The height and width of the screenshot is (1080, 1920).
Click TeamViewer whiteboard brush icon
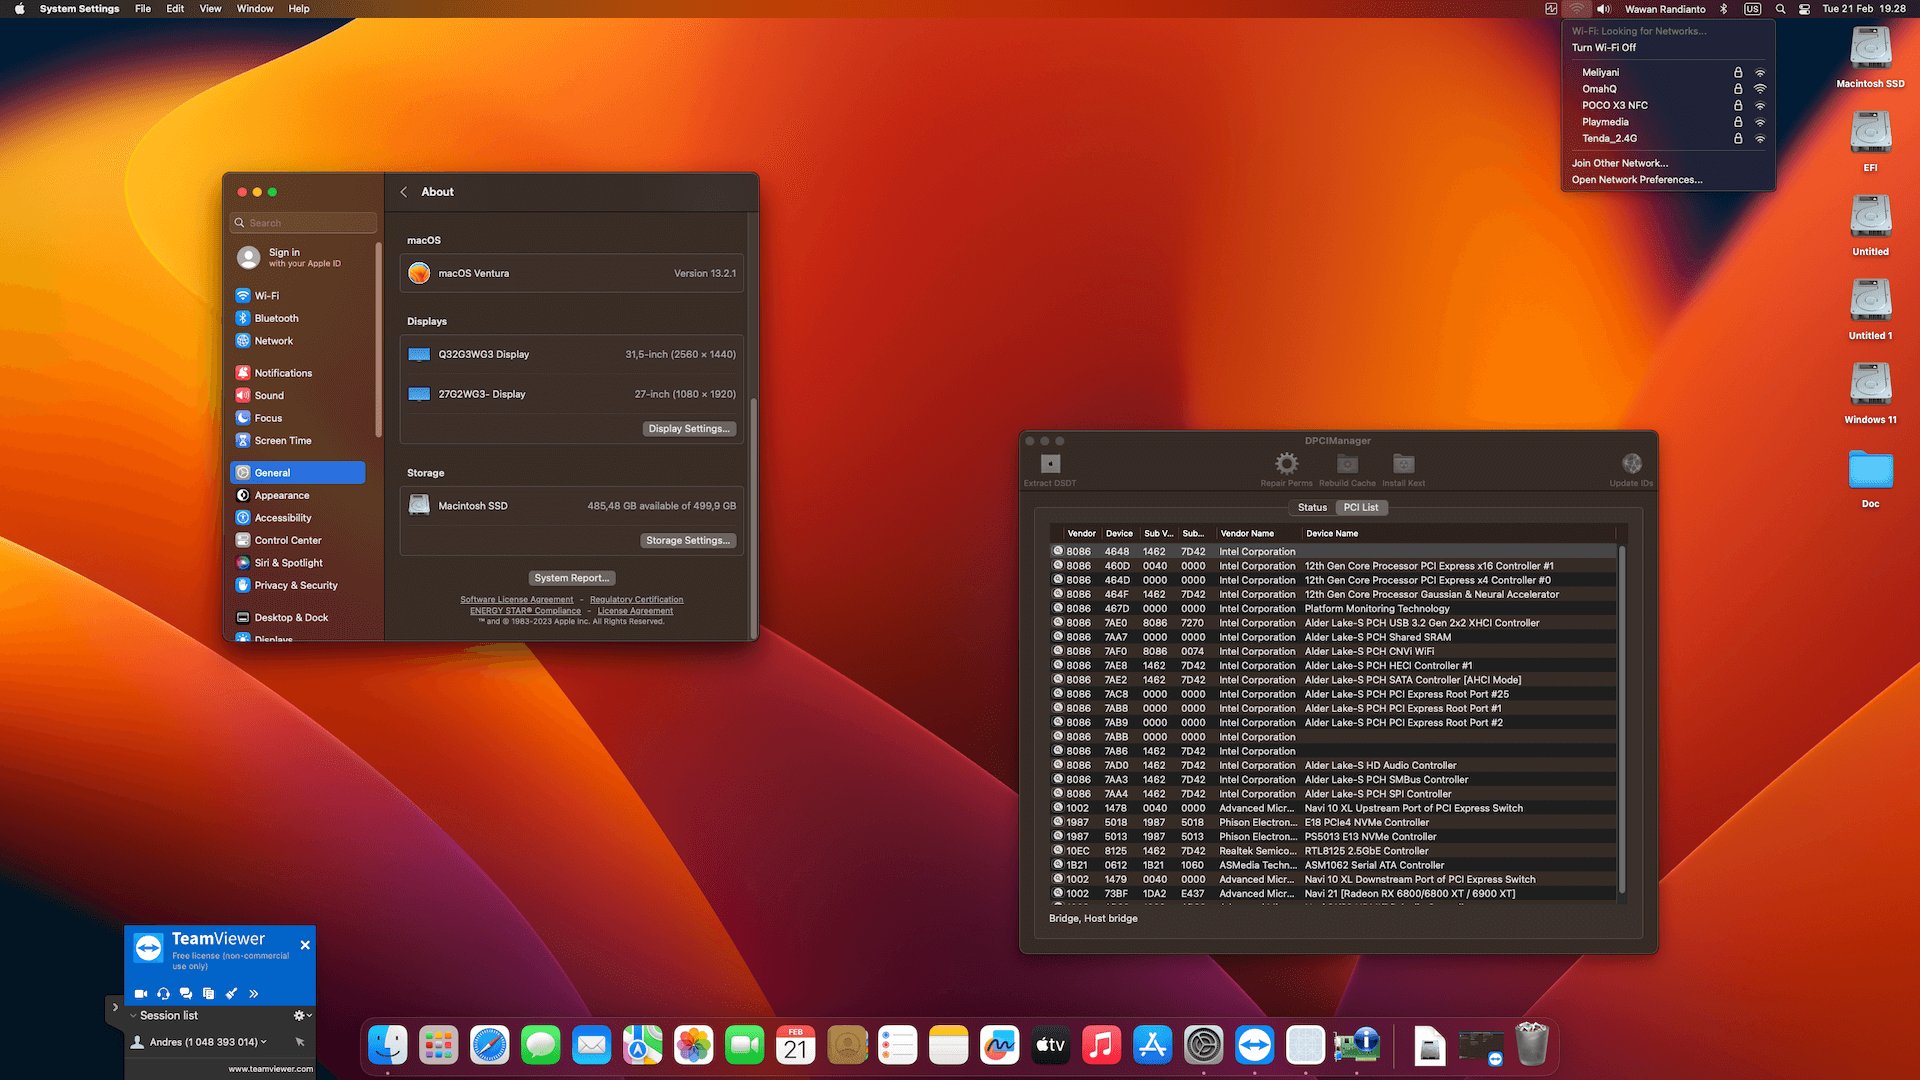[231, 993]
